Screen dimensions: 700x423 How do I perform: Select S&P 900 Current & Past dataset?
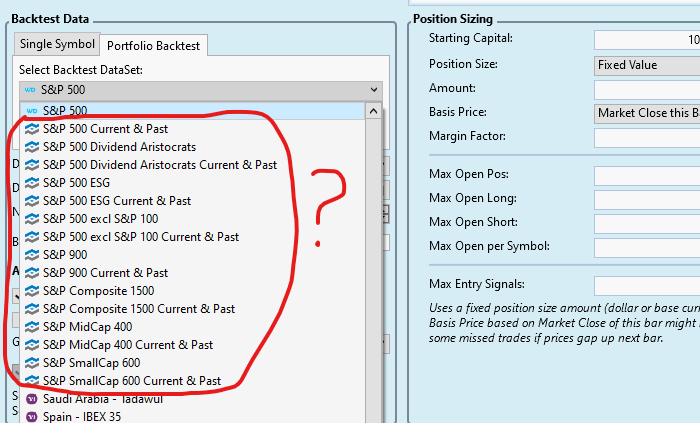click(192, 273)
